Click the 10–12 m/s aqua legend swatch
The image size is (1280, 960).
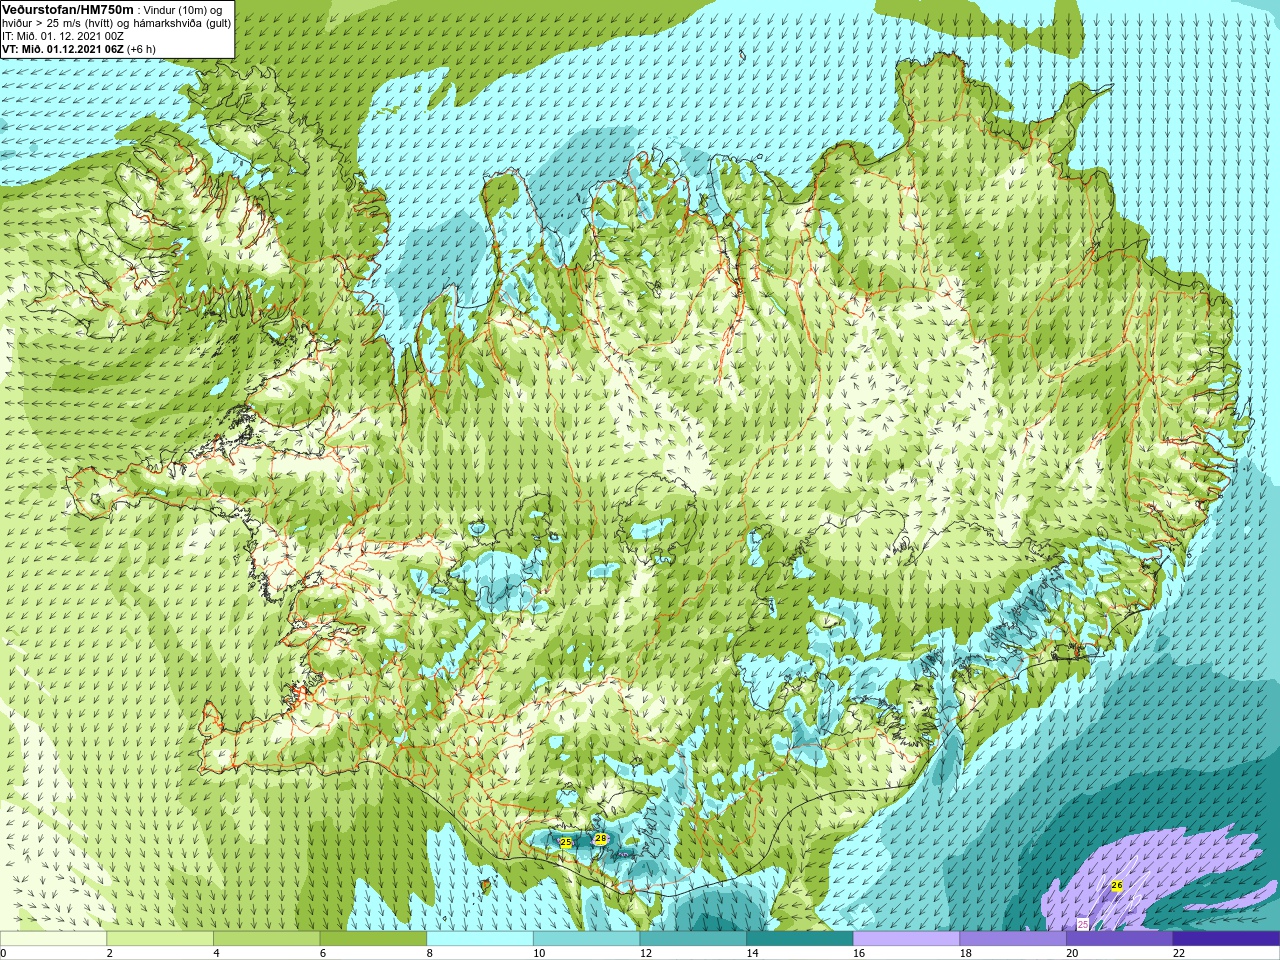(x=586, y=939)
